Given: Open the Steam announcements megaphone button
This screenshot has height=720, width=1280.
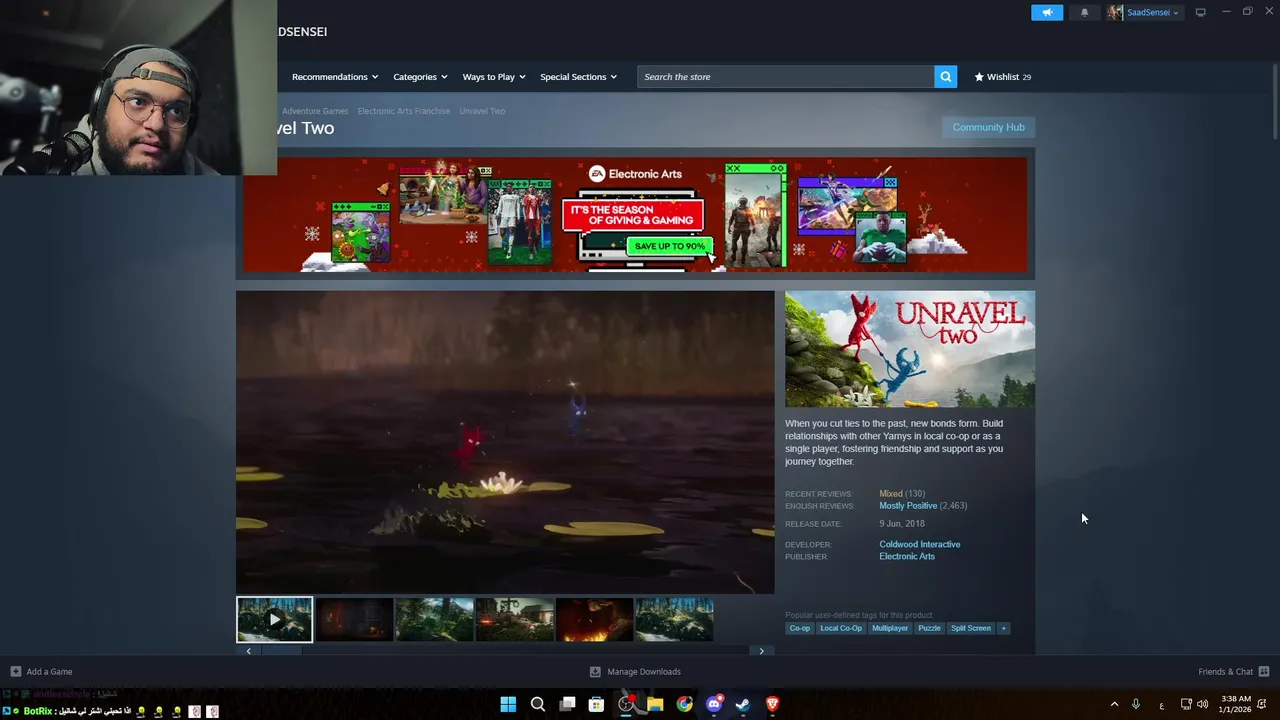Looking at the screenshot, I should [x=1047, y=12].
